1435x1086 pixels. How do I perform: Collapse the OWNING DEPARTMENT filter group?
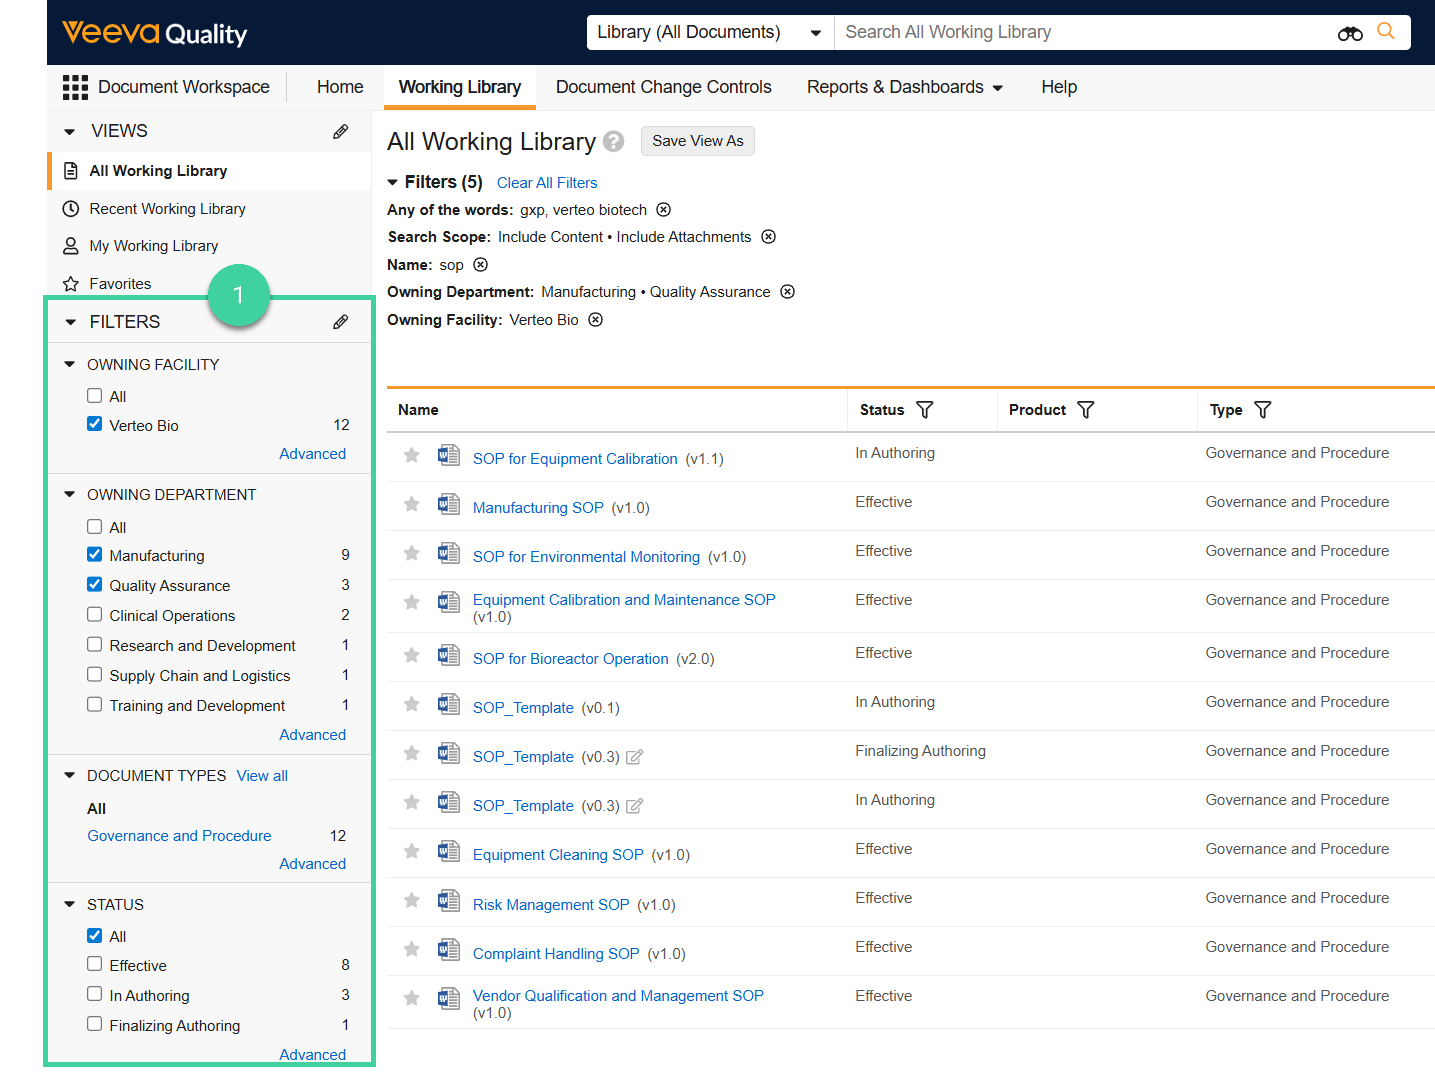point(70,495)
